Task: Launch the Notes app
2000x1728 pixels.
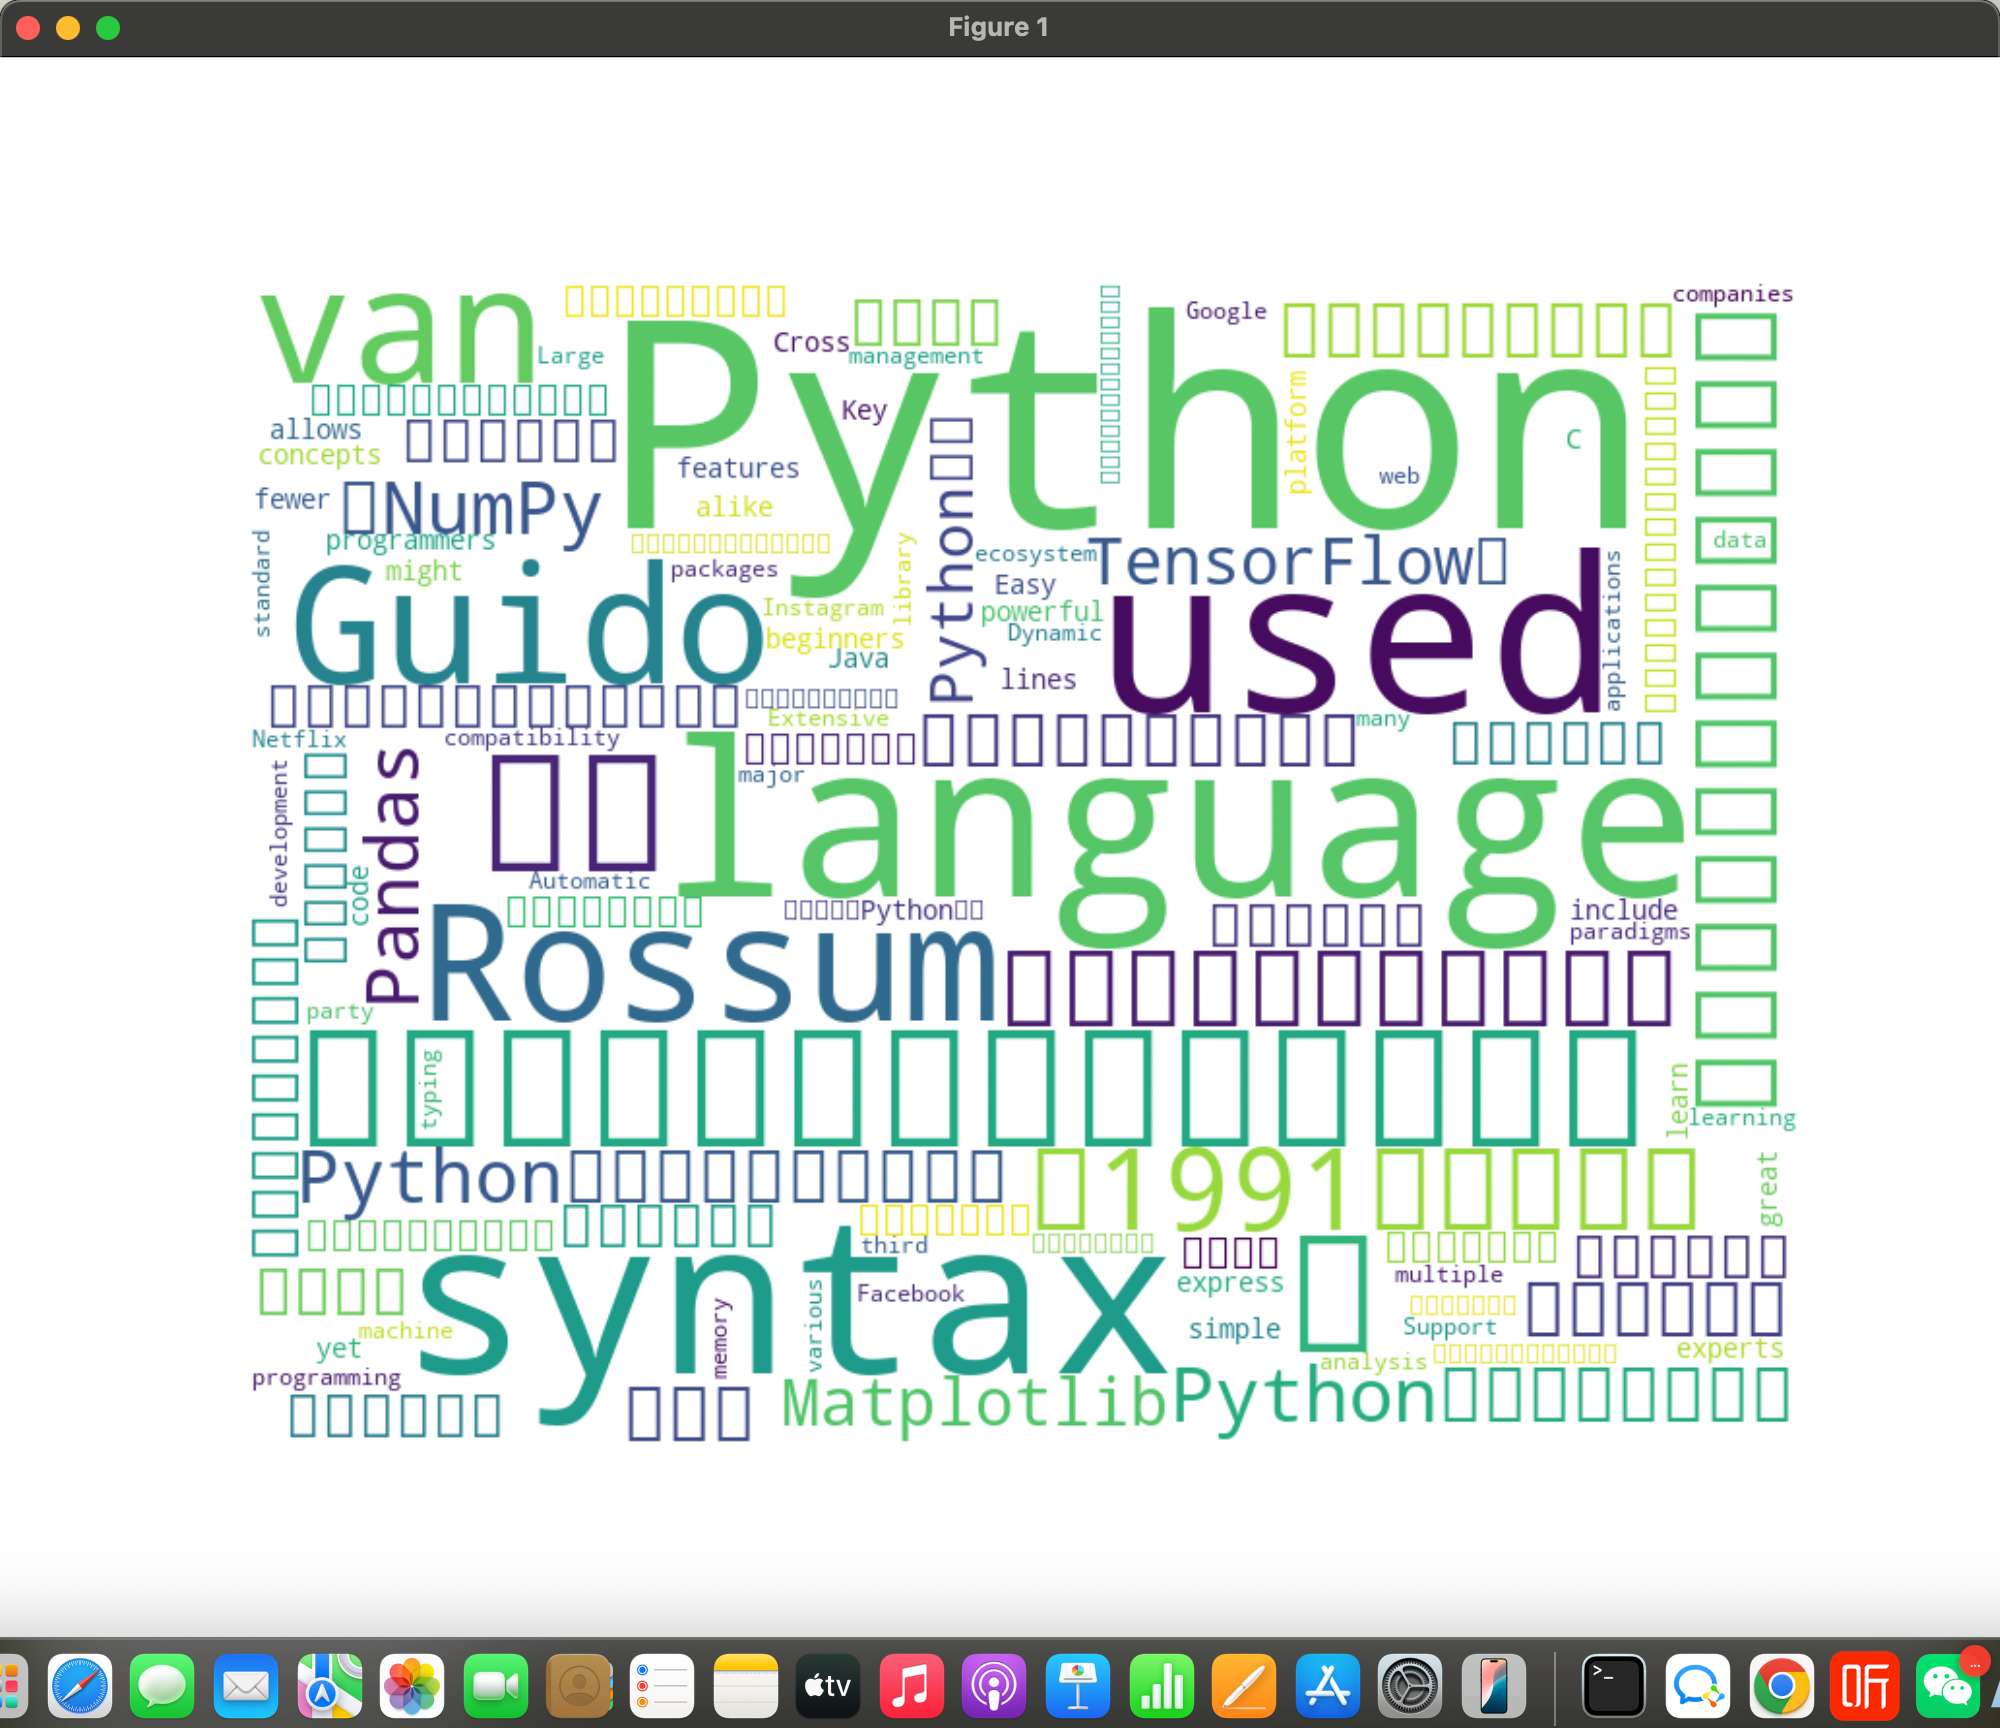Action: coord(745,1685)
